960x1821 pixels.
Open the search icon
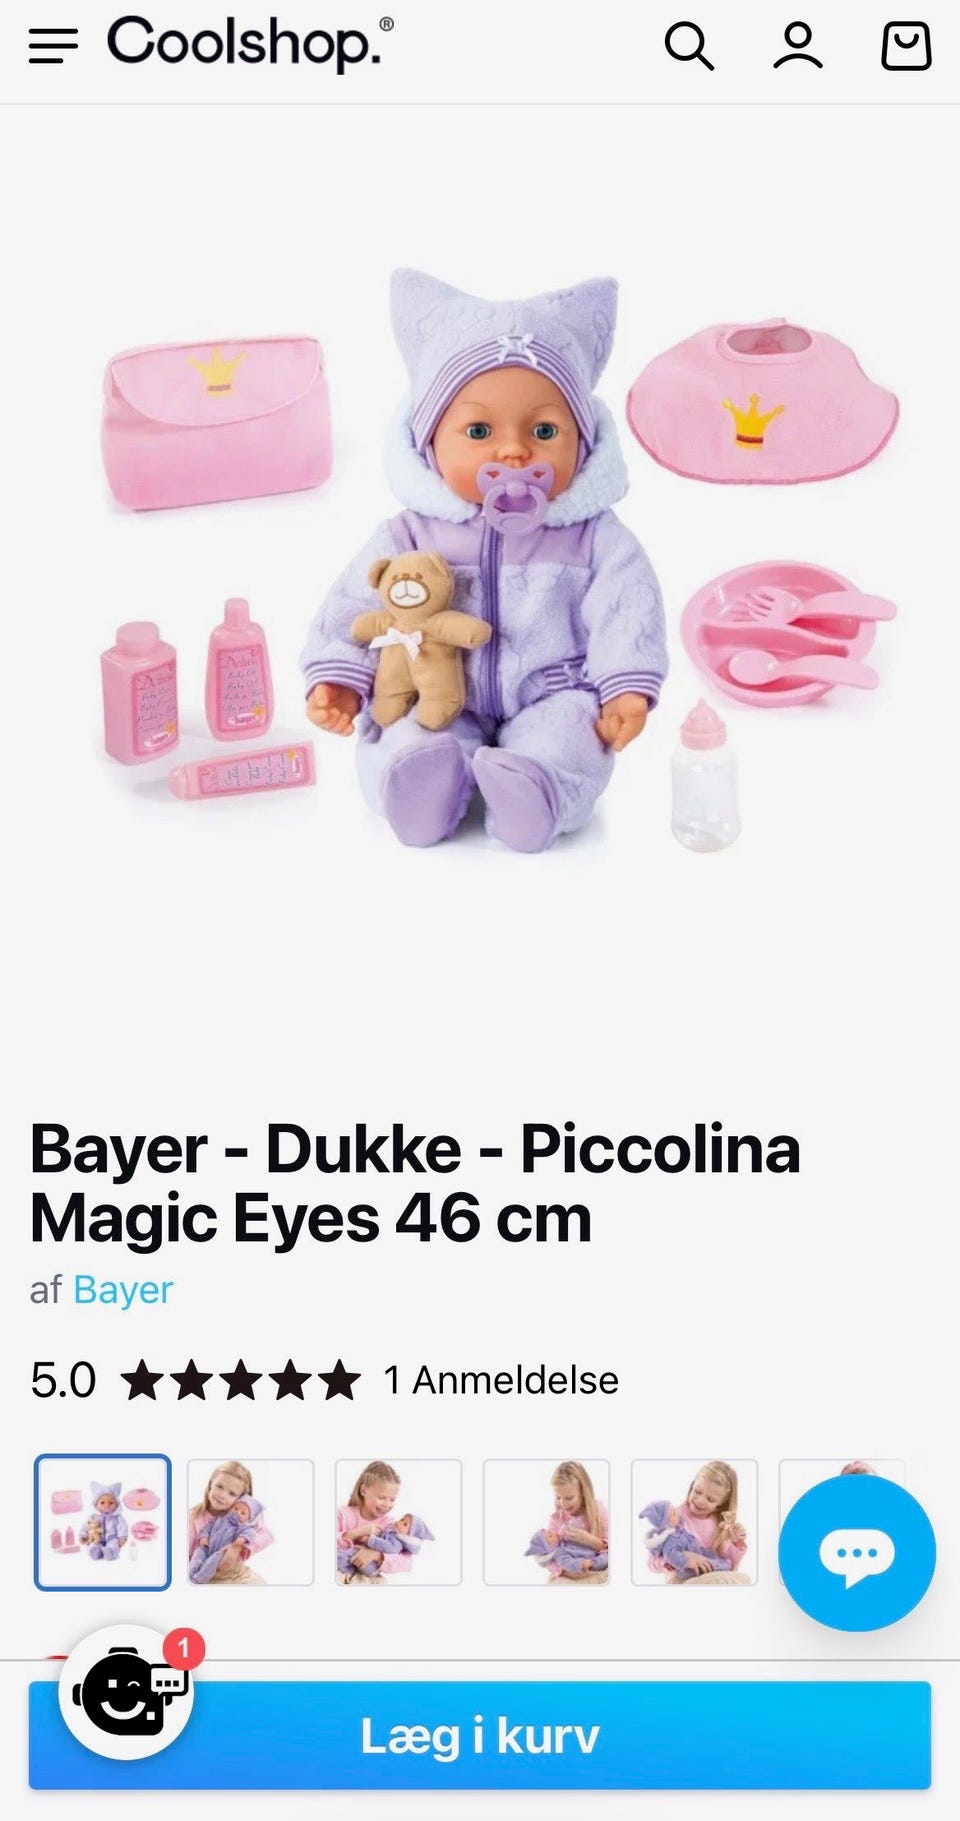point(689,46)
